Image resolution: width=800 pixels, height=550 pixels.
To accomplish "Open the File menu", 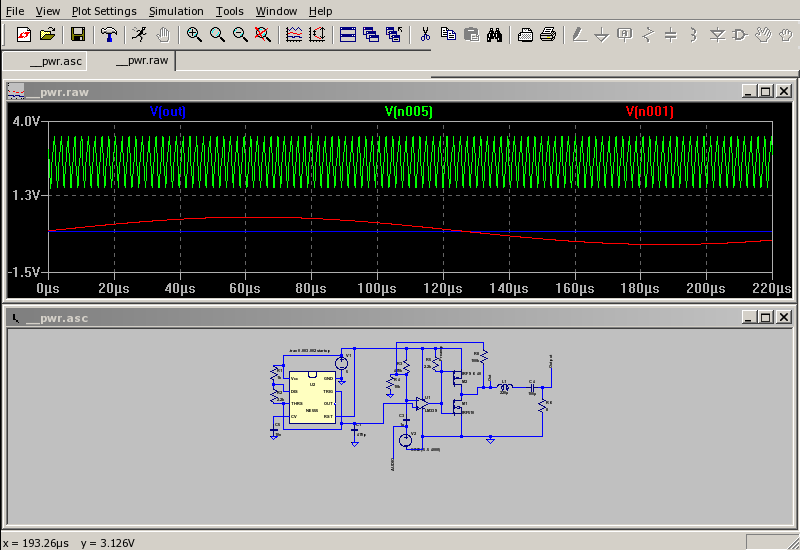I will click(x=15, y=11).
